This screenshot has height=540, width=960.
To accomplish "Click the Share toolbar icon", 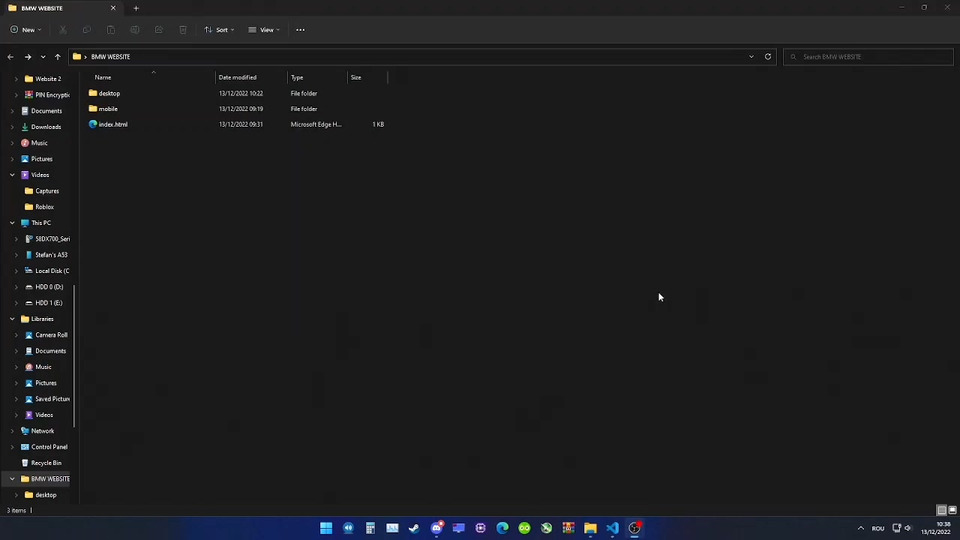I will [x=159, y=29].
